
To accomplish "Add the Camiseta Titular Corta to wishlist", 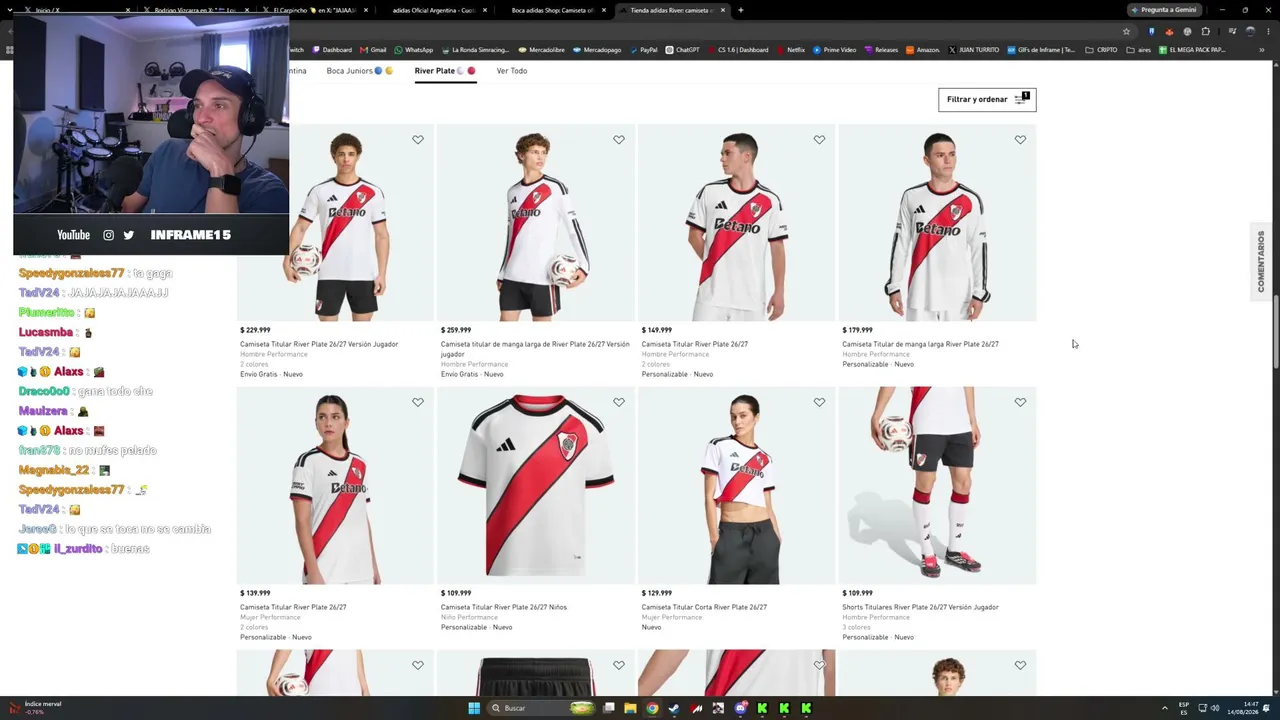I will click(819, 402).
